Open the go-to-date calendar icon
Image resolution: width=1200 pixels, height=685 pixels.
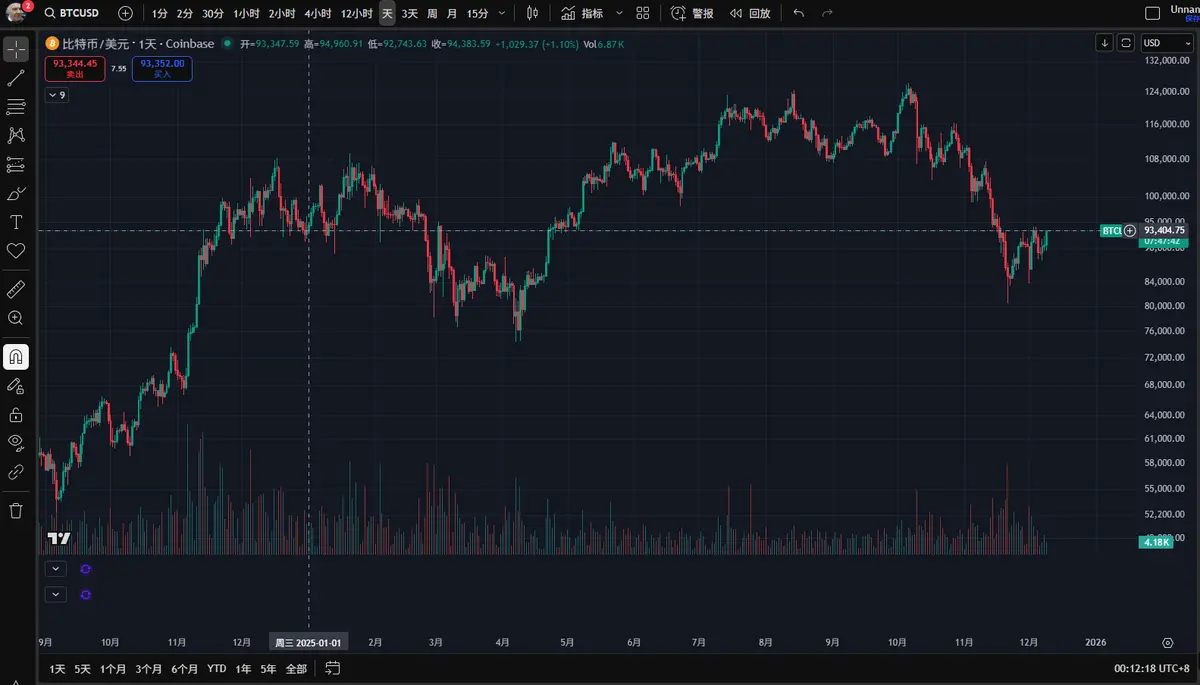[333, 669]
